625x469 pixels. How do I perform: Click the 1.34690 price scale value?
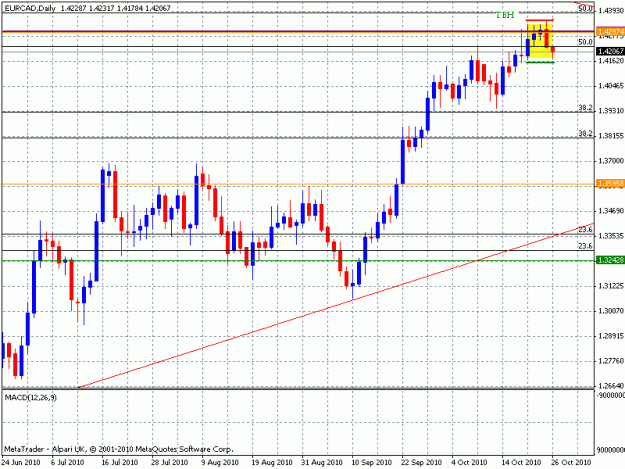[x=611, y=211]
